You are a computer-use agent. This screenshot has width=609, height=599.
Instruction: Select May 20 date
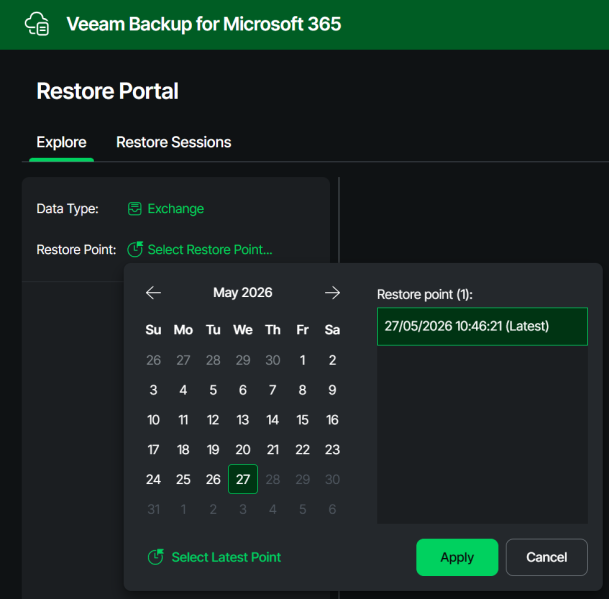click(243, 449)
